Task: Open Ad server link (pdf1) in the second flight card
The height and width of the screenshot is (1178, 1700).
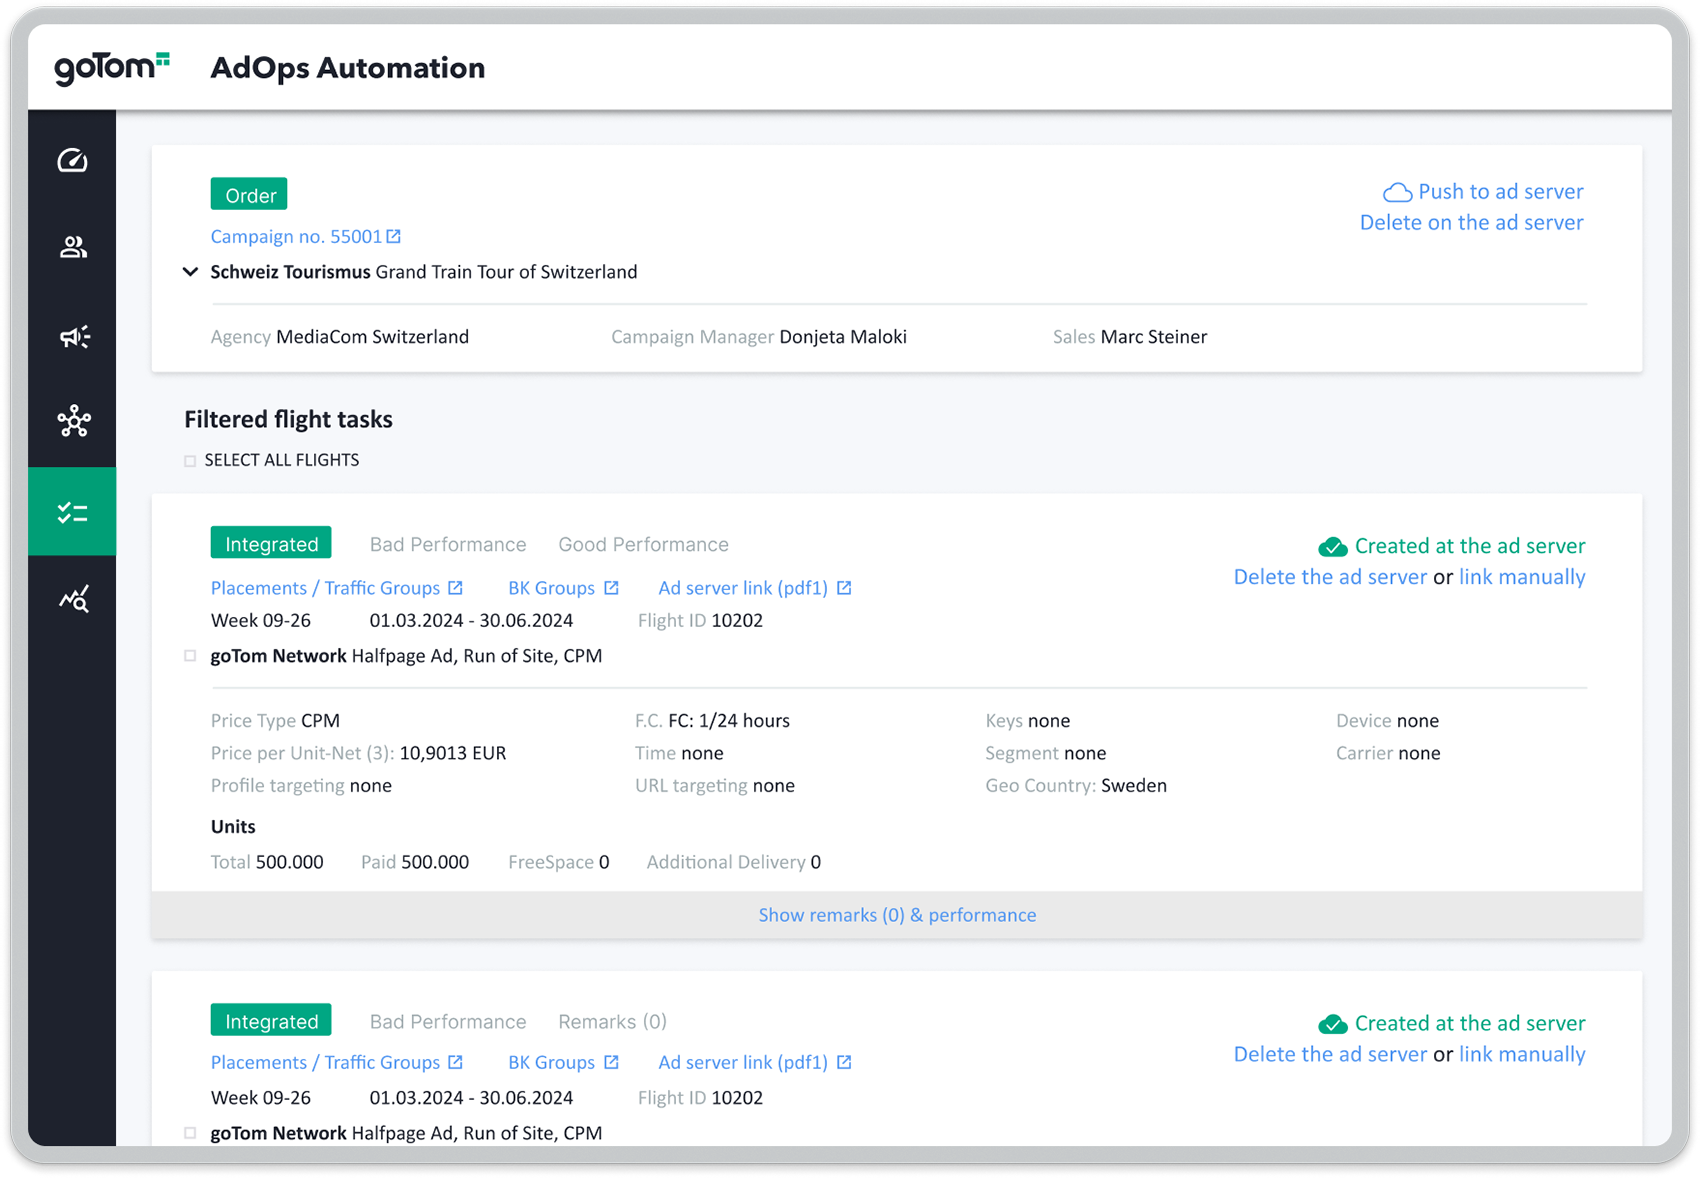Action: (743, 1062)
